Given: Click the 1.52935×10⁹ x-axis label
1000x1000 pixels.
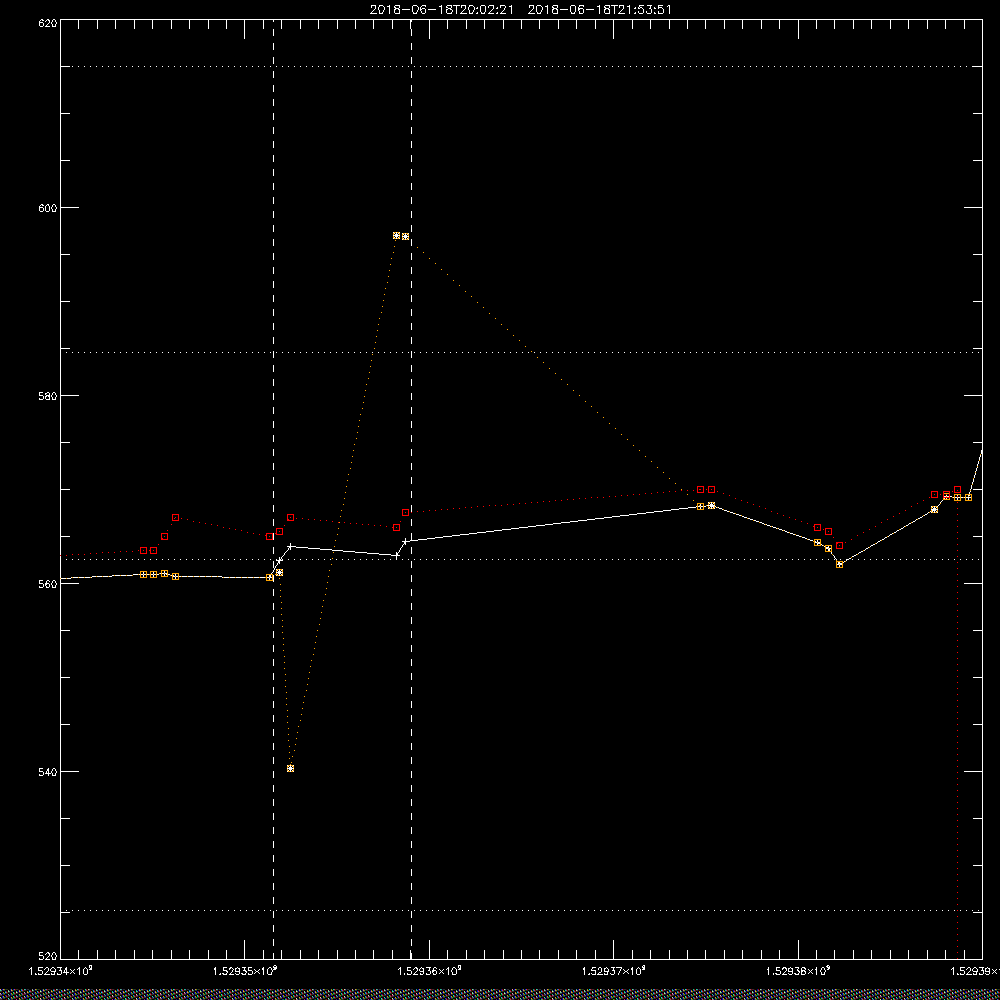Looking at the screenshot, I should tap(245, 971).
